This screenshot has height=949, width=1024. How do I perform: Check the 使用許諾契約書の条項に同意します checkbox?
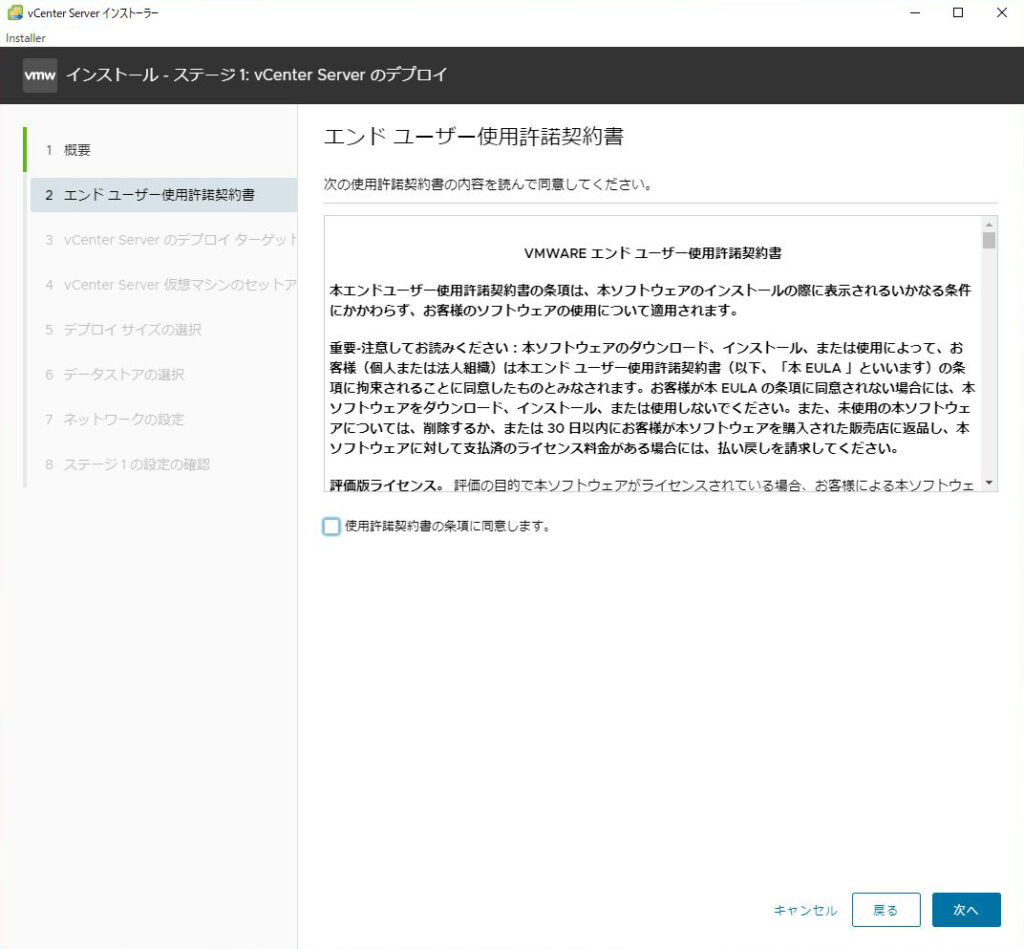331,526
